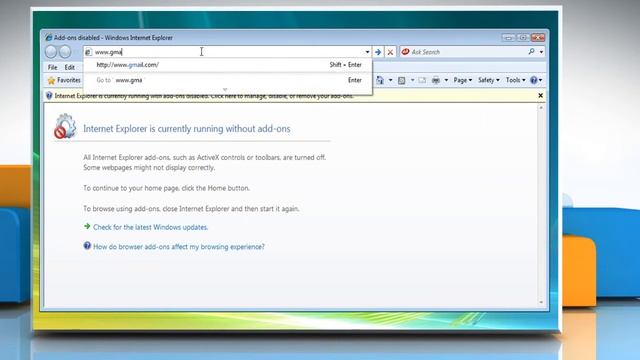This screenshot has width=640, height=360.
Task: Open search provider options dropdown arrow
Action: [541, 52]
